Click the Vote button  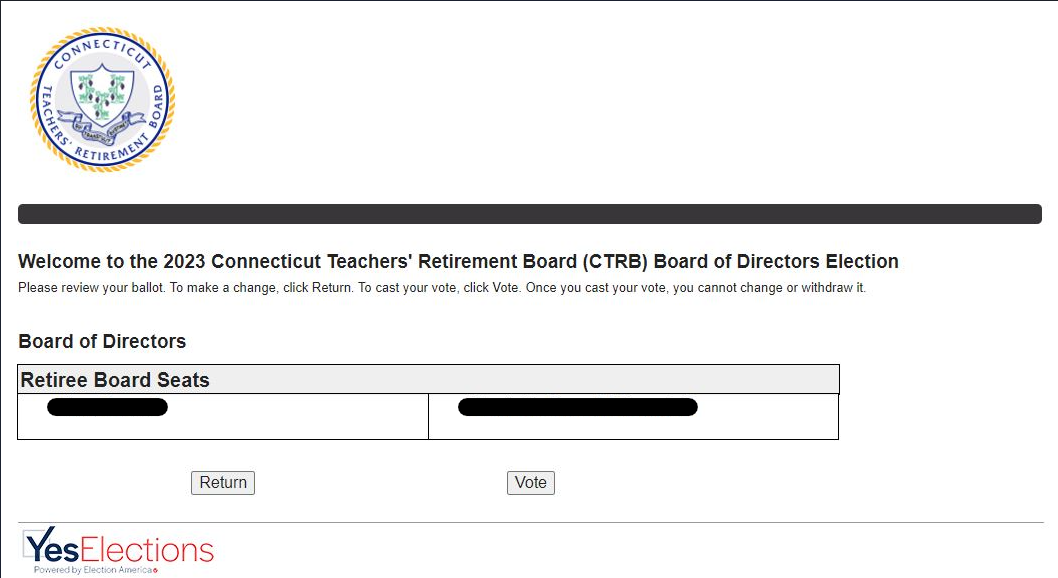(530, 483)
